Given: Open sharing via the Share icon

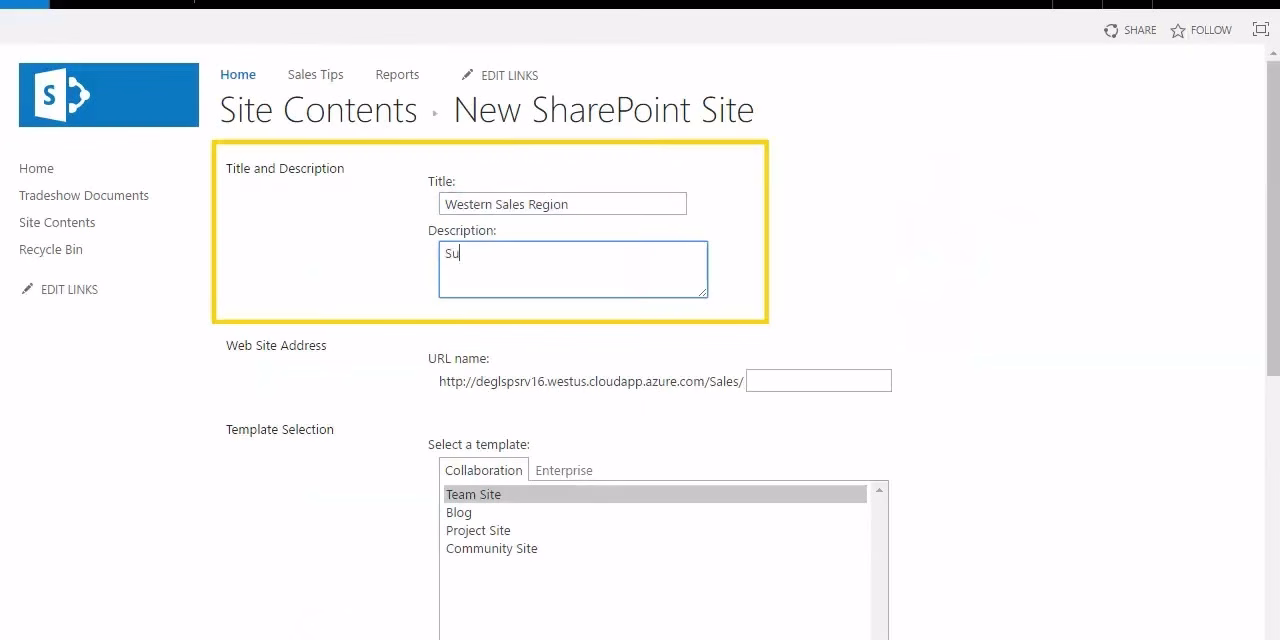Looking at the screenshot, I should click(1130, 30).
